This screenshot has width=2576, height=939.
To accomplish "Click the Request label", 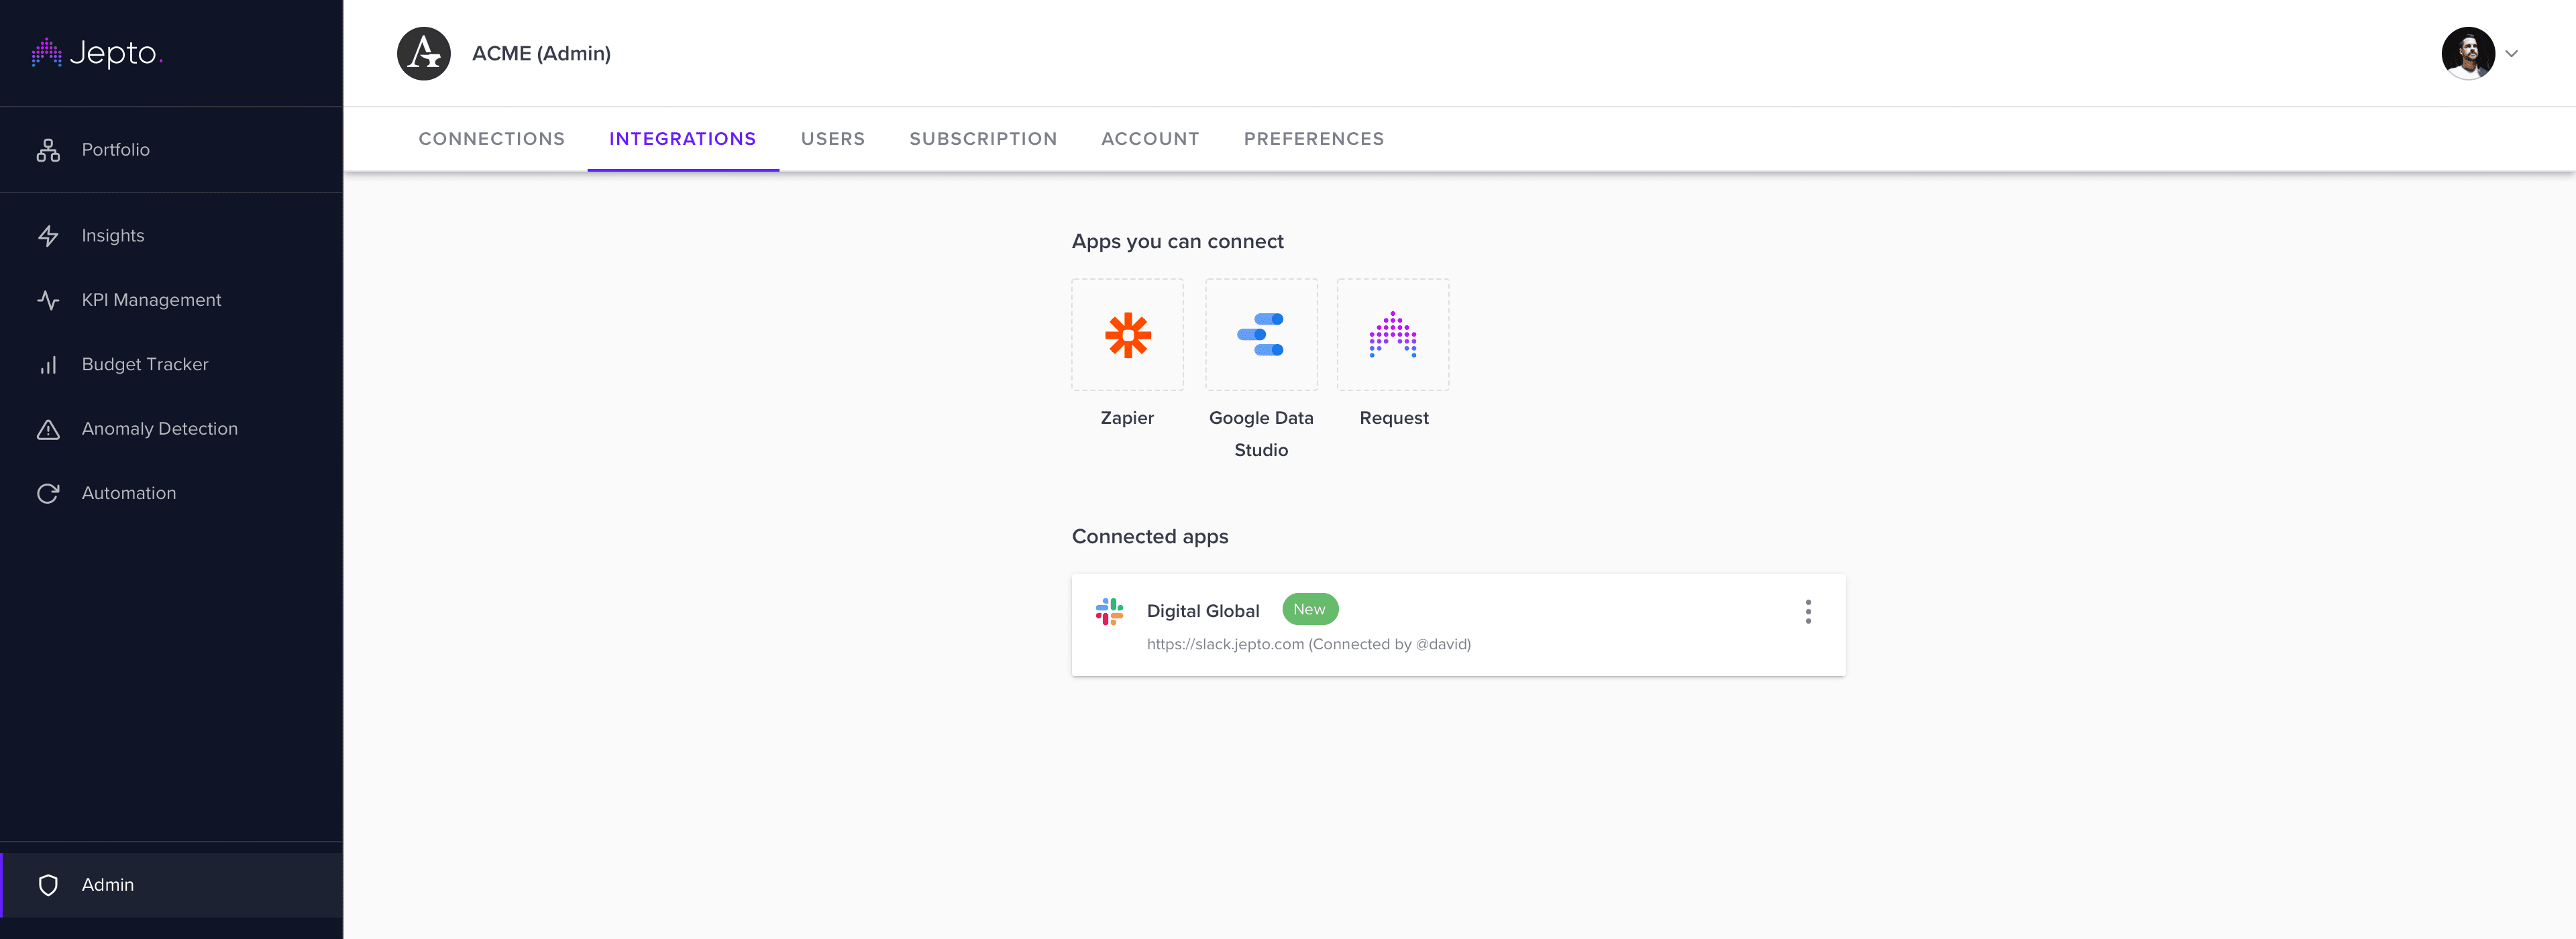I will pos(1394,418).
